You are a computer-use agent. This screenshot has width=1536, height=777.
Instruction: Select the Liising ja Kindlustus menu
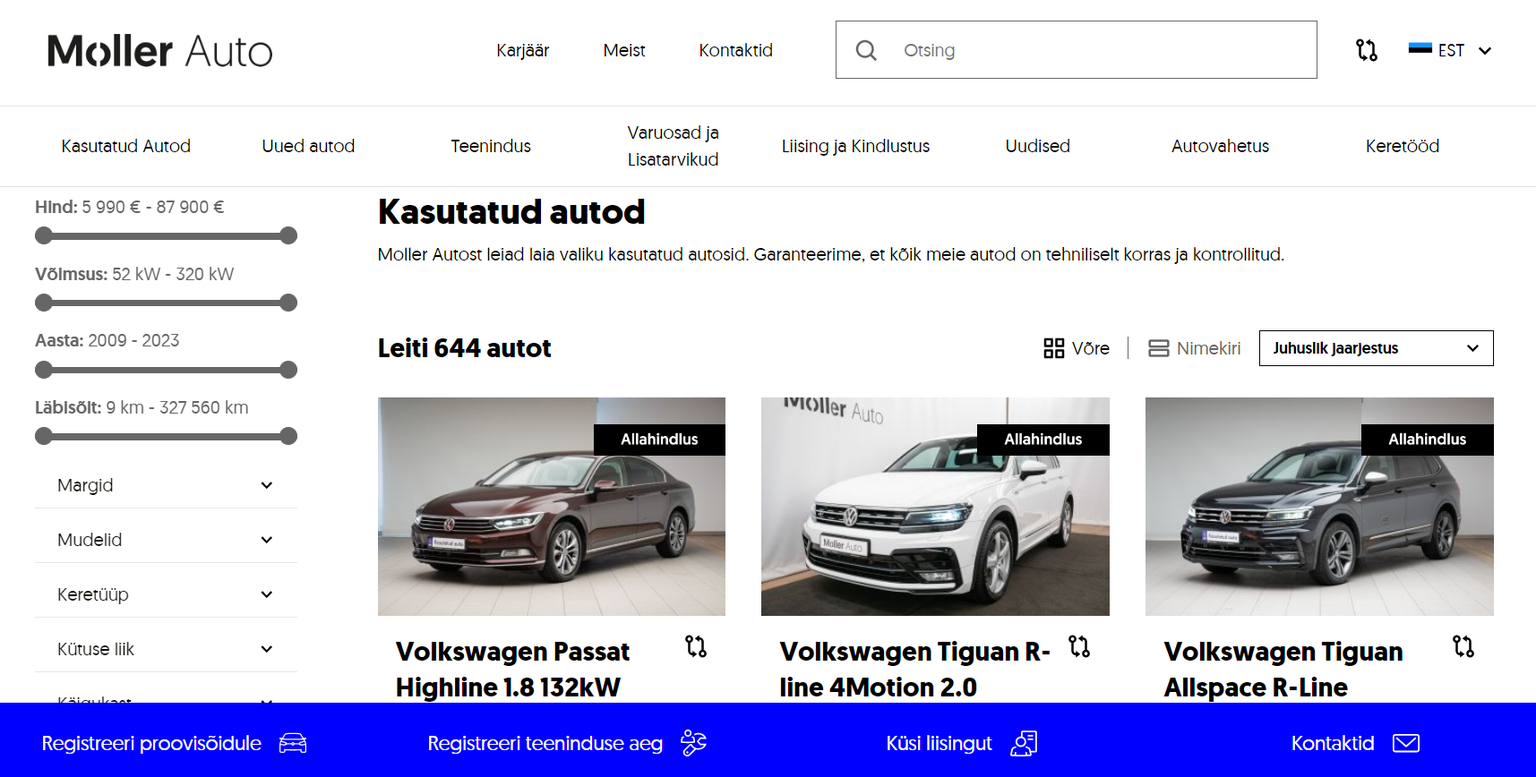coord(856,146)
